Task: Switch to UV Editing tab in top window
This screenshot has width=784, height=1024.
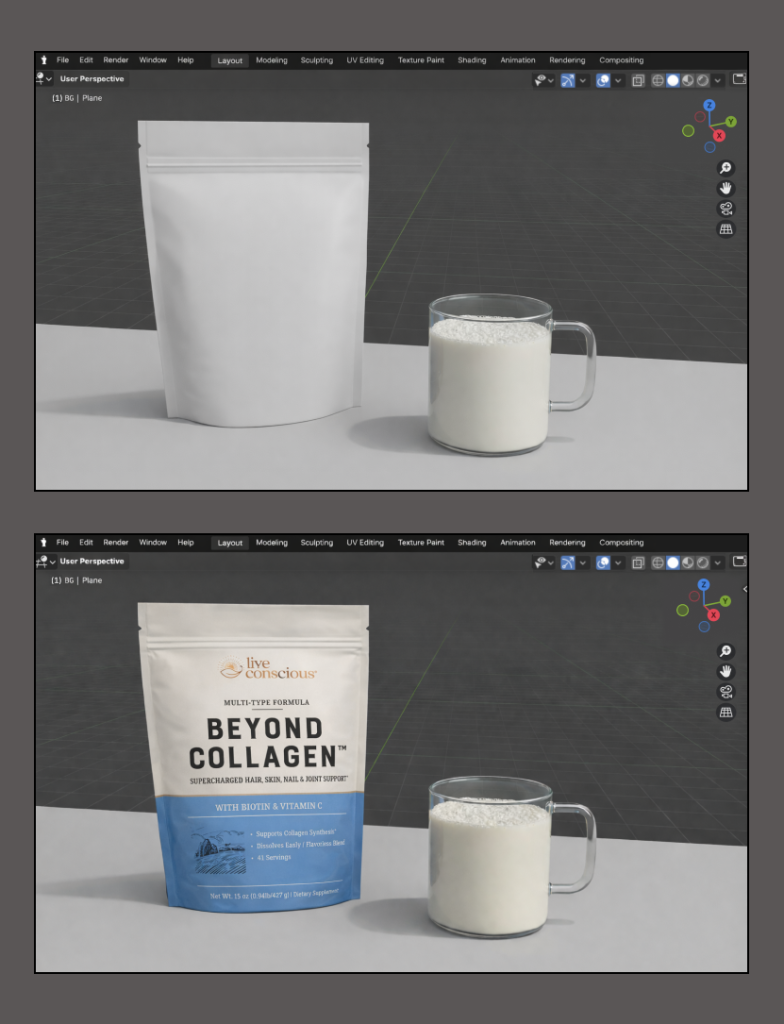Action: [x=365, y=60]
